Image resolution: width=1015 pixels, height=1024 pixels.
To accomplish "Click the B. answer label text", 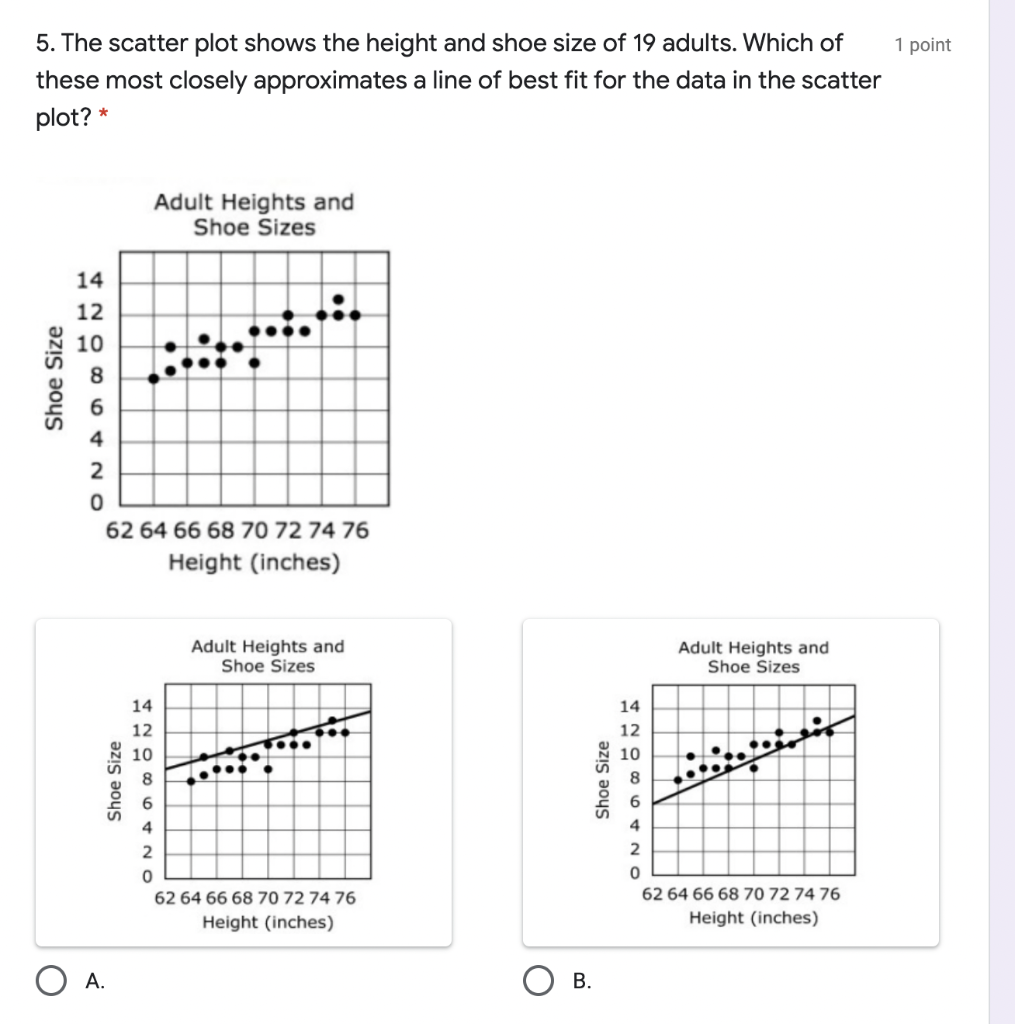I will tap(580, 981).
